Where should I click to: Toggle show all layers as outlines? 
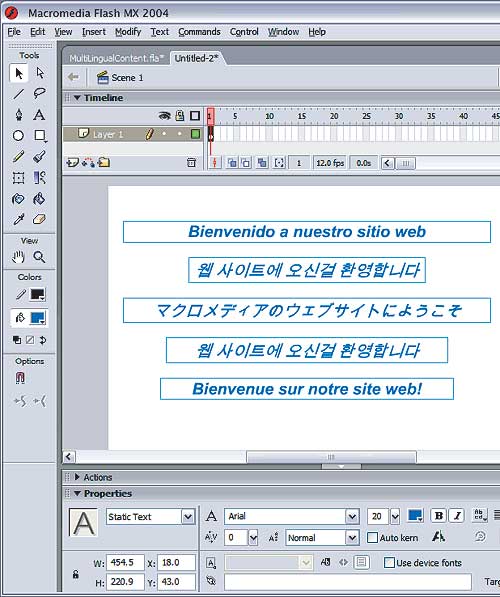(195, 116)
